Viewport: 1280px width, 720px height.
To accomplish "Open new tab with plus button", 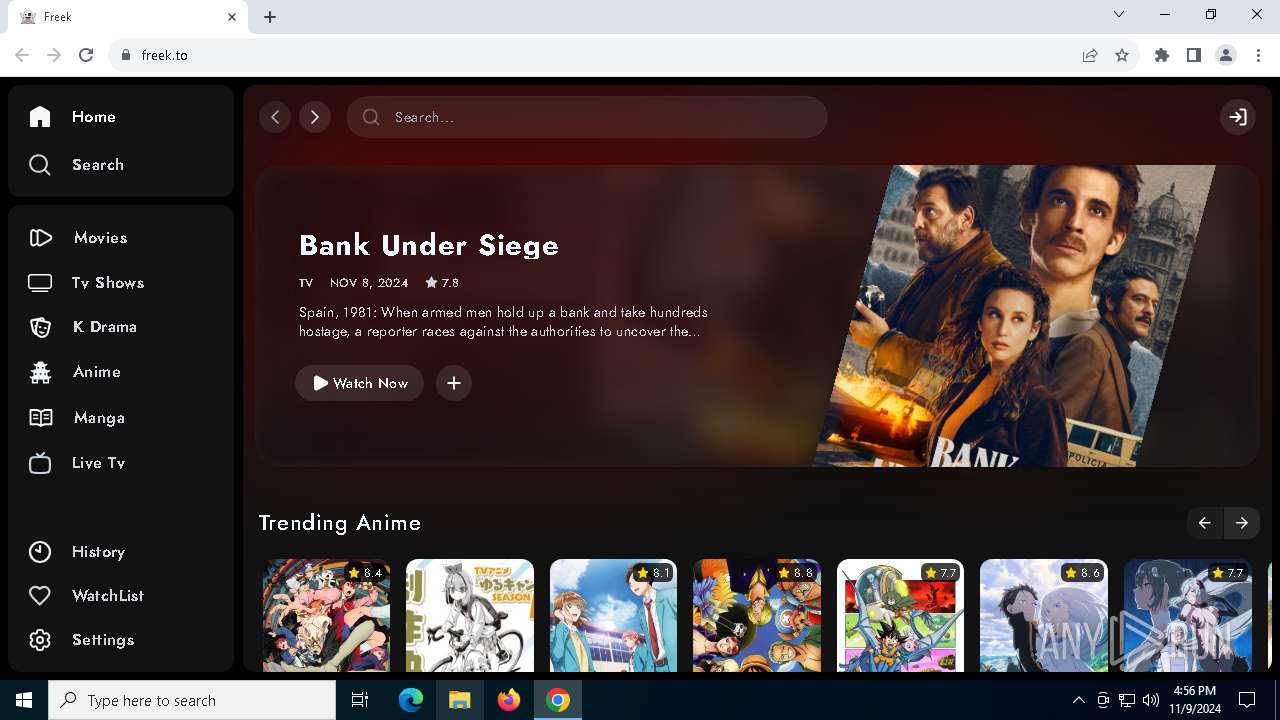I will 270,17.
